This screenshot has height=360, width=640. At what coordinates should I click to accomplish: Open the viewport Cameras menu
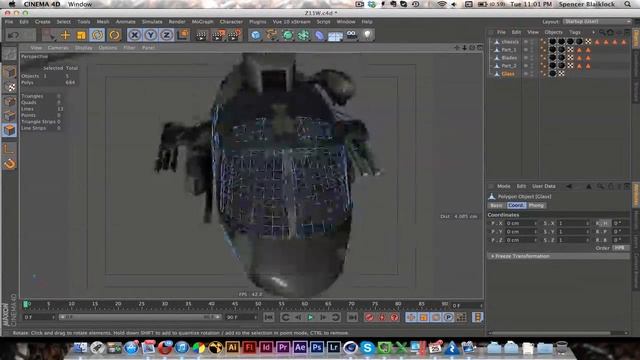pyautogui.click(x=58, y=48)
